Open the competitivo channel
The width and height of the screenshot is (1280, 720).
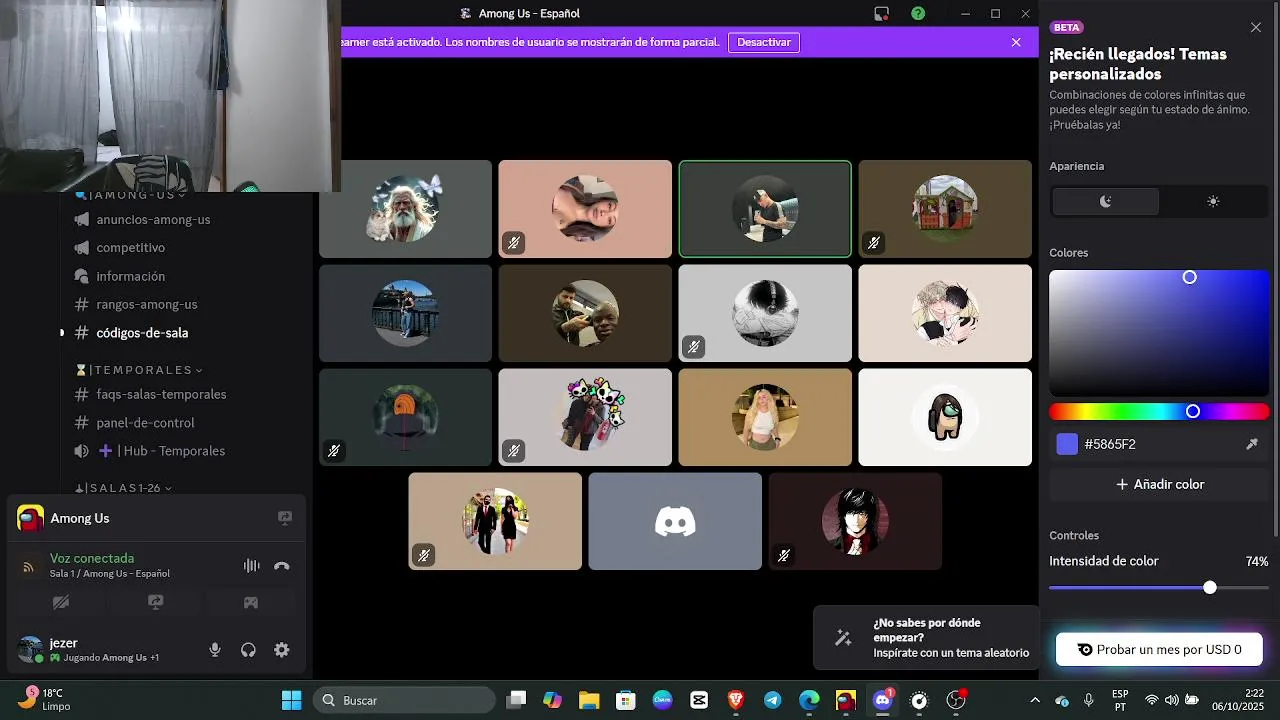point(130,247)
